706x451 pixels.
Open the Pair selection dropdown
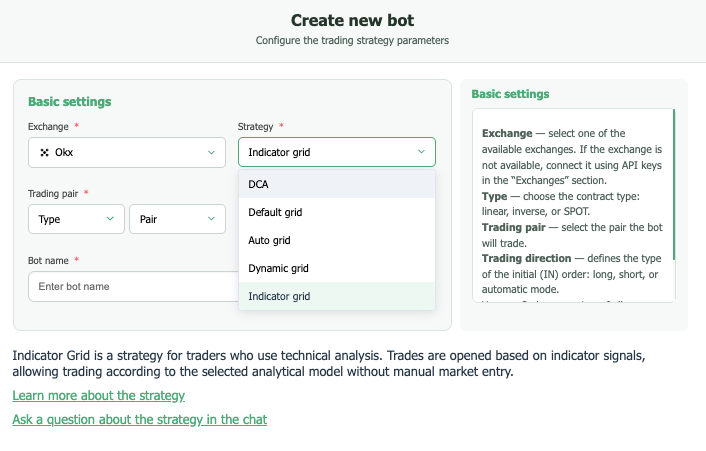[x=176, y=219]
